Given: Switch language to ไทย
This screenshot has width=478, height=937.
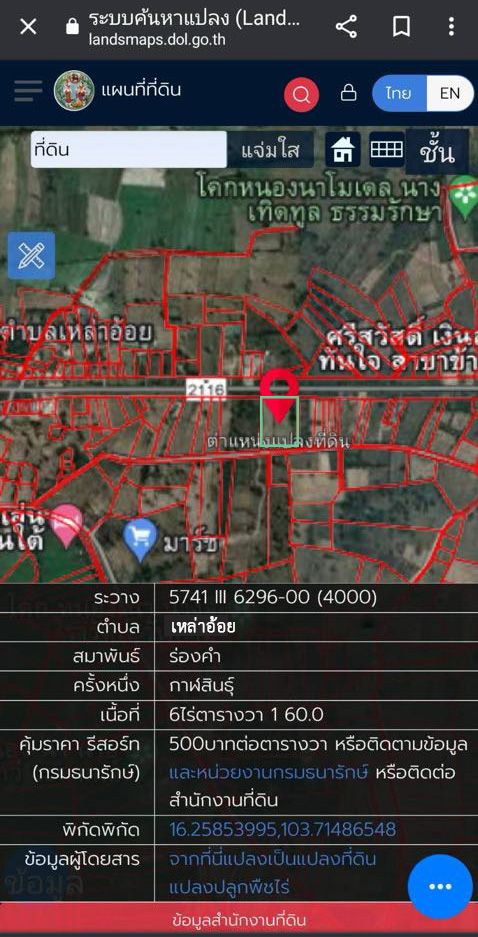Looking at the screenshot, I should 398,93.
